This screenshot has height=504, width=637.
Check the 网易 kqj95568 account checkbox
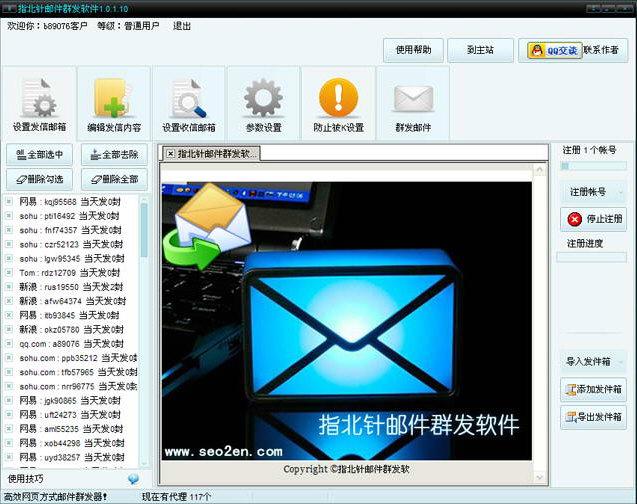point(9,201)
